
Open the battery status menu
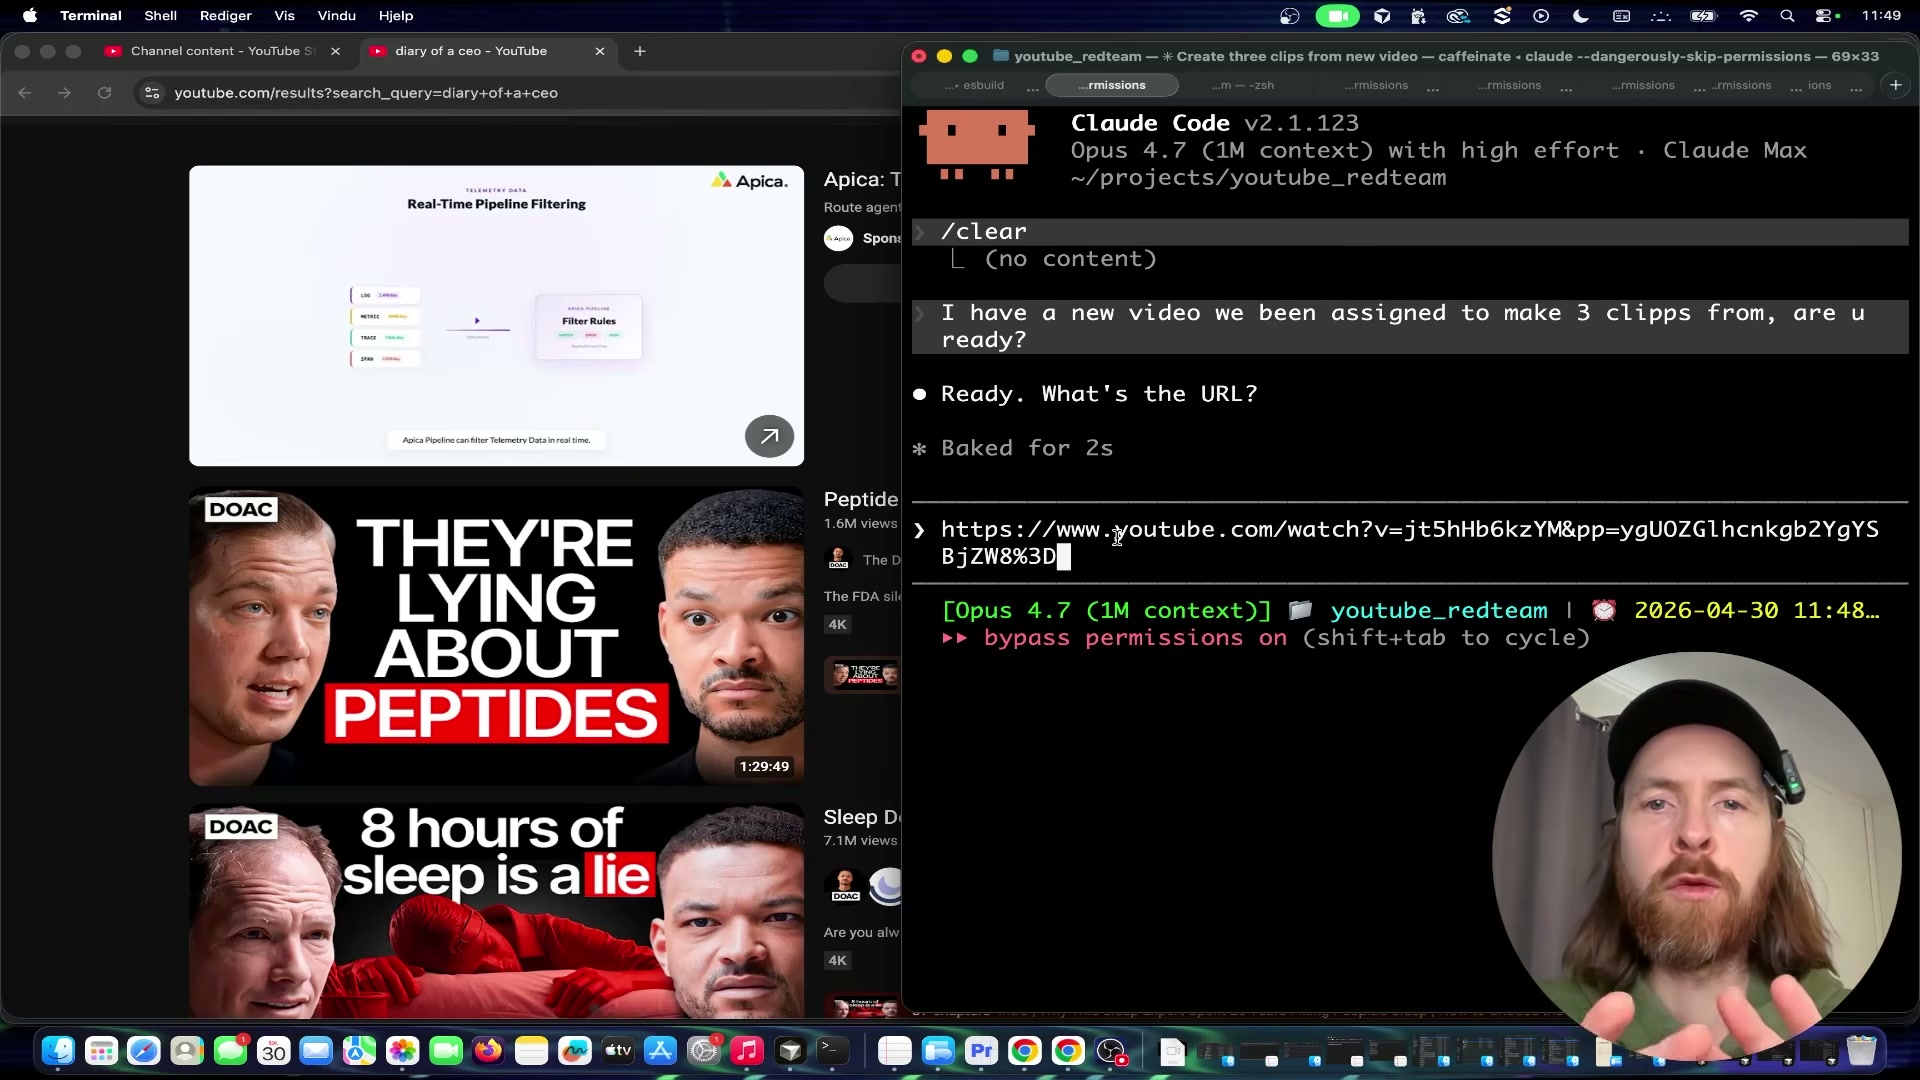pyautogui.click(x=1703, y=15)
